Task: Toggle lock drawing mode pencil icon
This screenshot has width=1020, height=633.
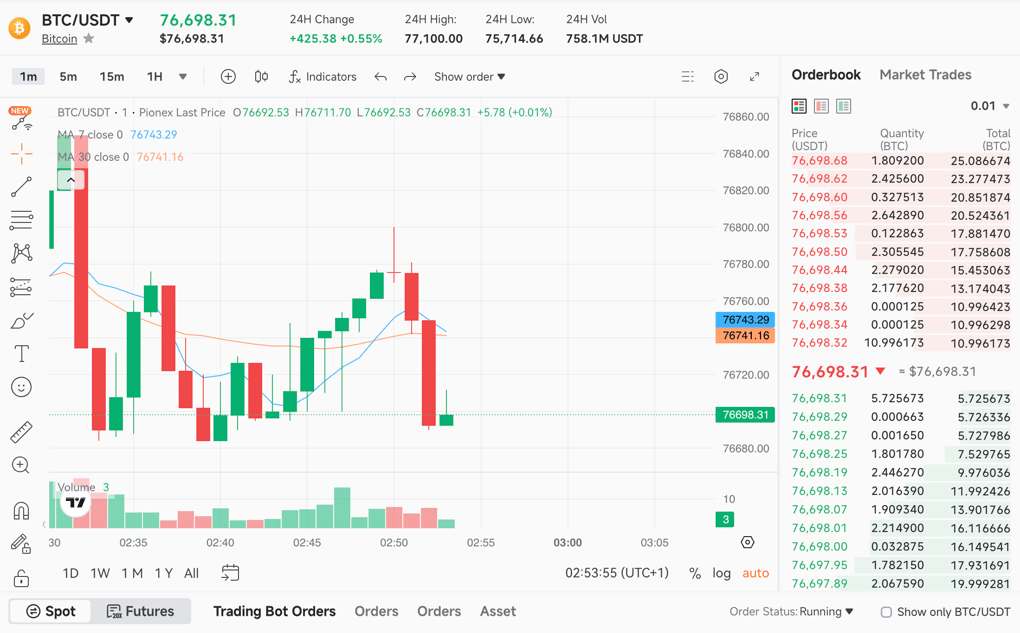Action: coord(21,544)
